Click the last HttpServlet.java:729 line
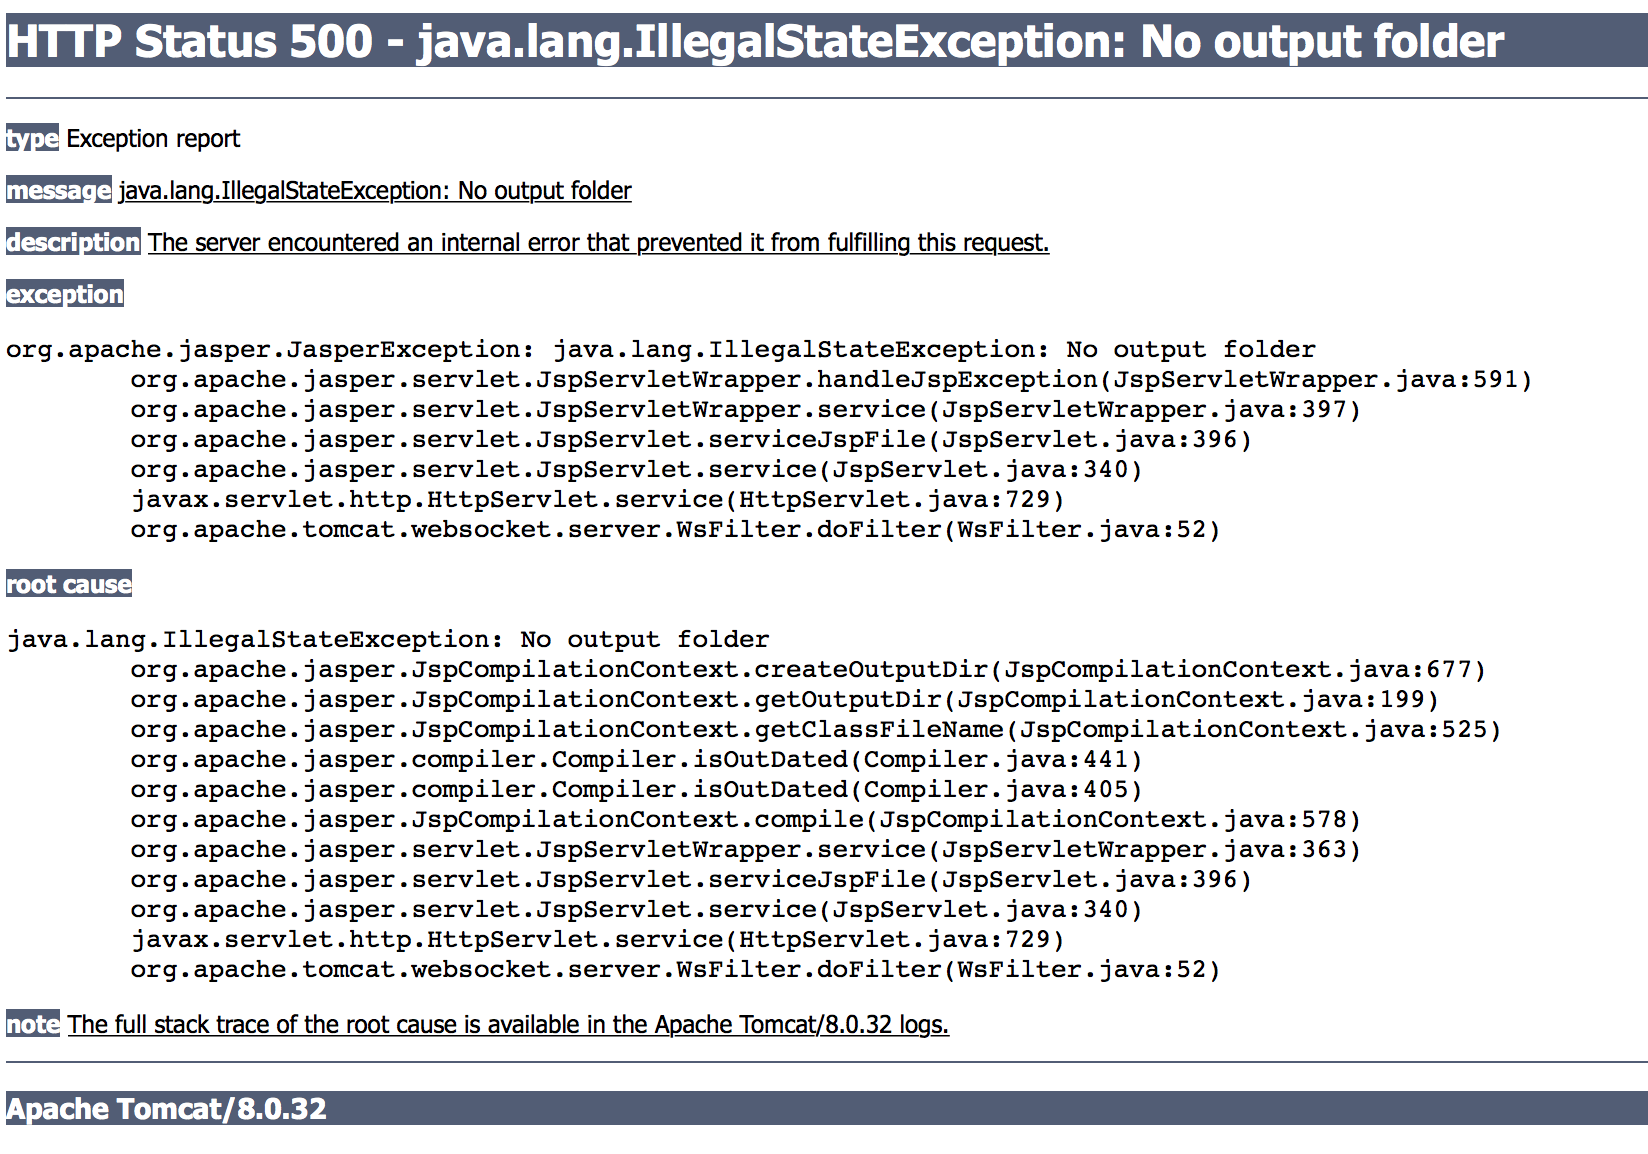This screenshot has height=1154, width=1648. [x=598, y=939]
